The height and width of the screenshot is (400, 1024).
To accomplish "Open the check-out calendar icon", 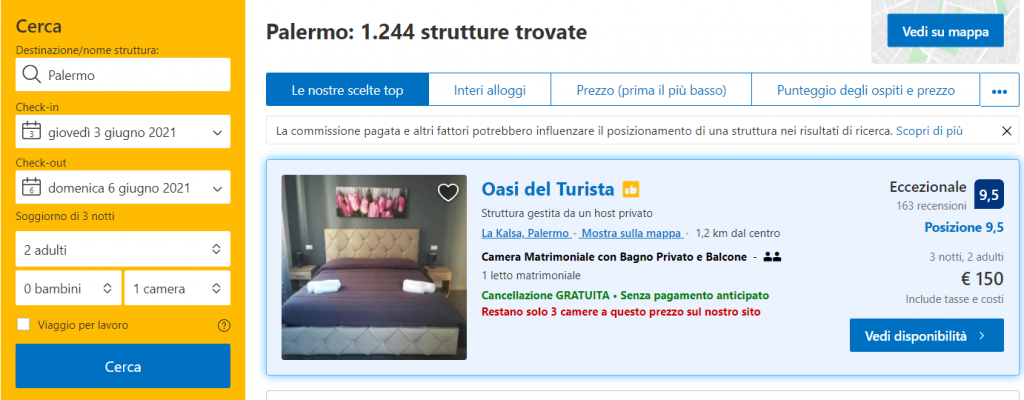I will 31,187.
